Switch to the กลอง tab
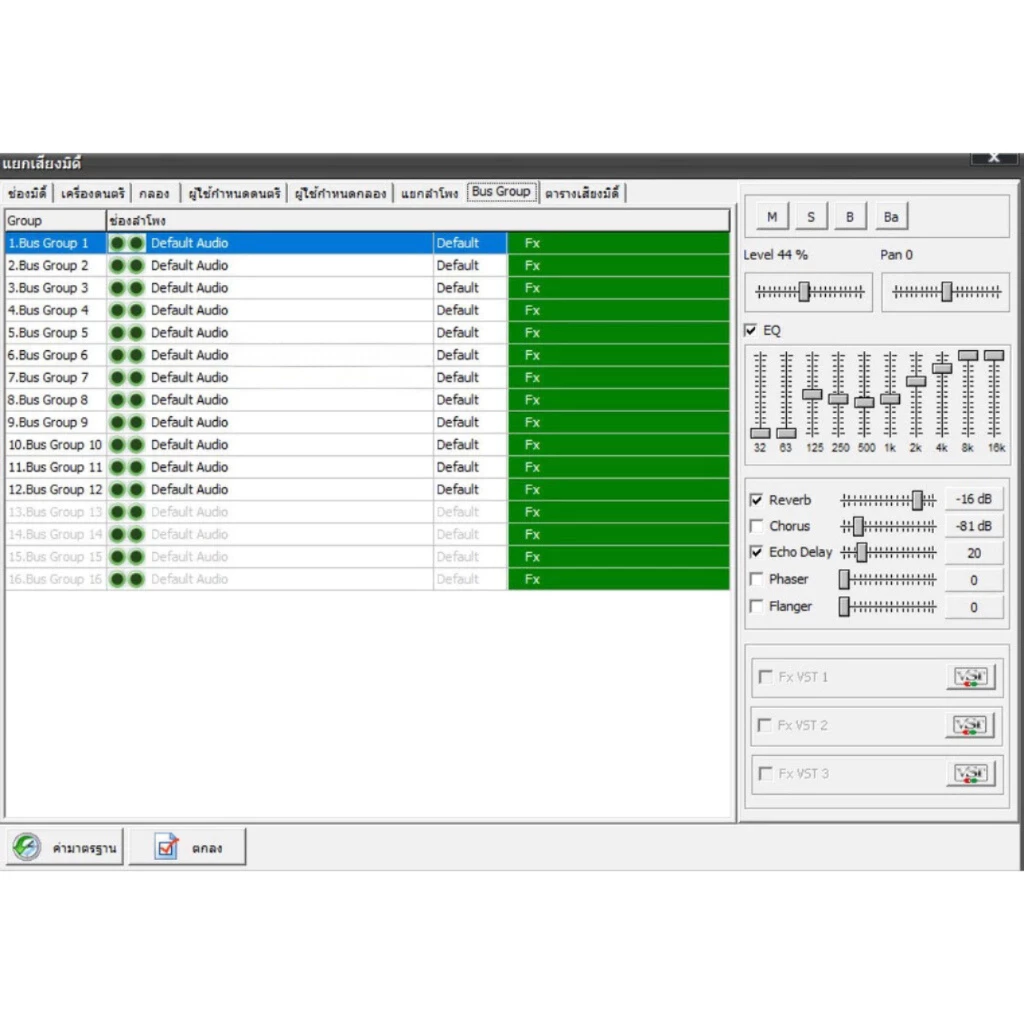This screenshot has width=1024, height=1024. pos(154,193)
